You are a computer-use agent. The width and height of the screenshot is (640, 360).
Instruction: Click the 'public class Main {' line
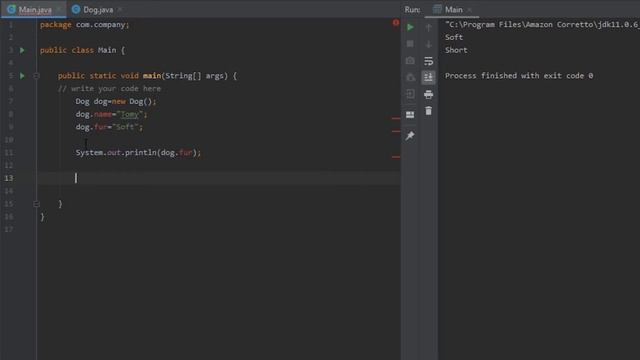(x=82, y=50)
